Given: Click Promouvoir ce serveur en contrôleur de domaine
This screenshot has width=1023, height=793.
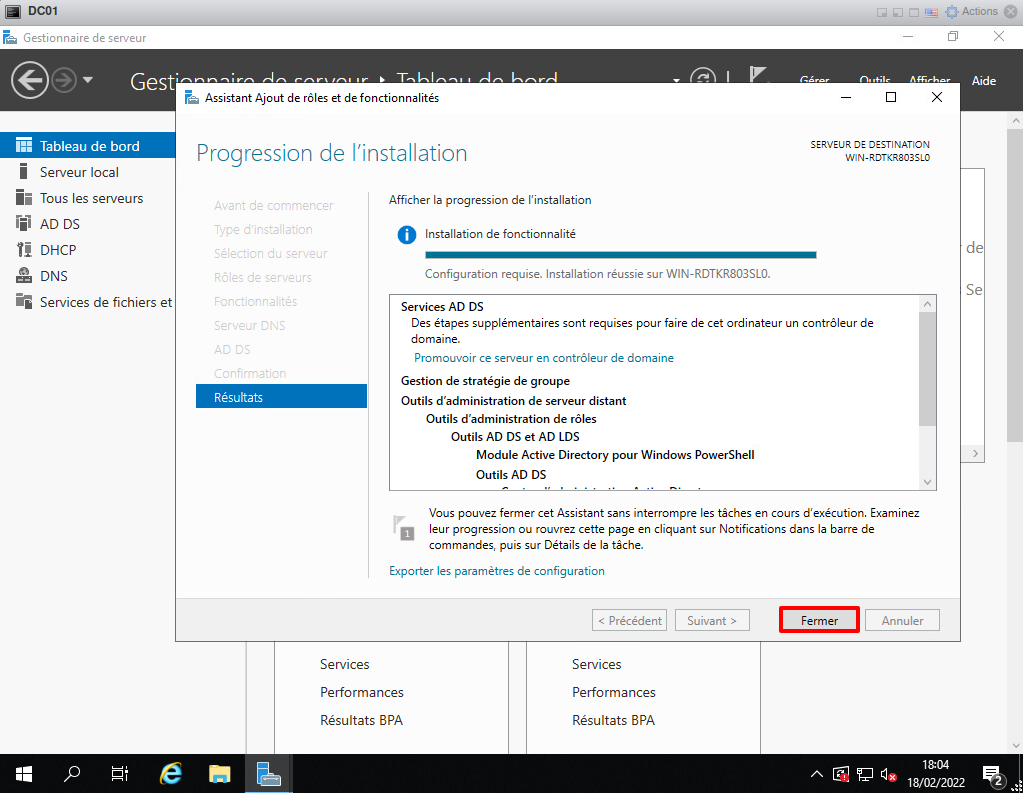Looking at the screenshot, I should tap(544, 358).
